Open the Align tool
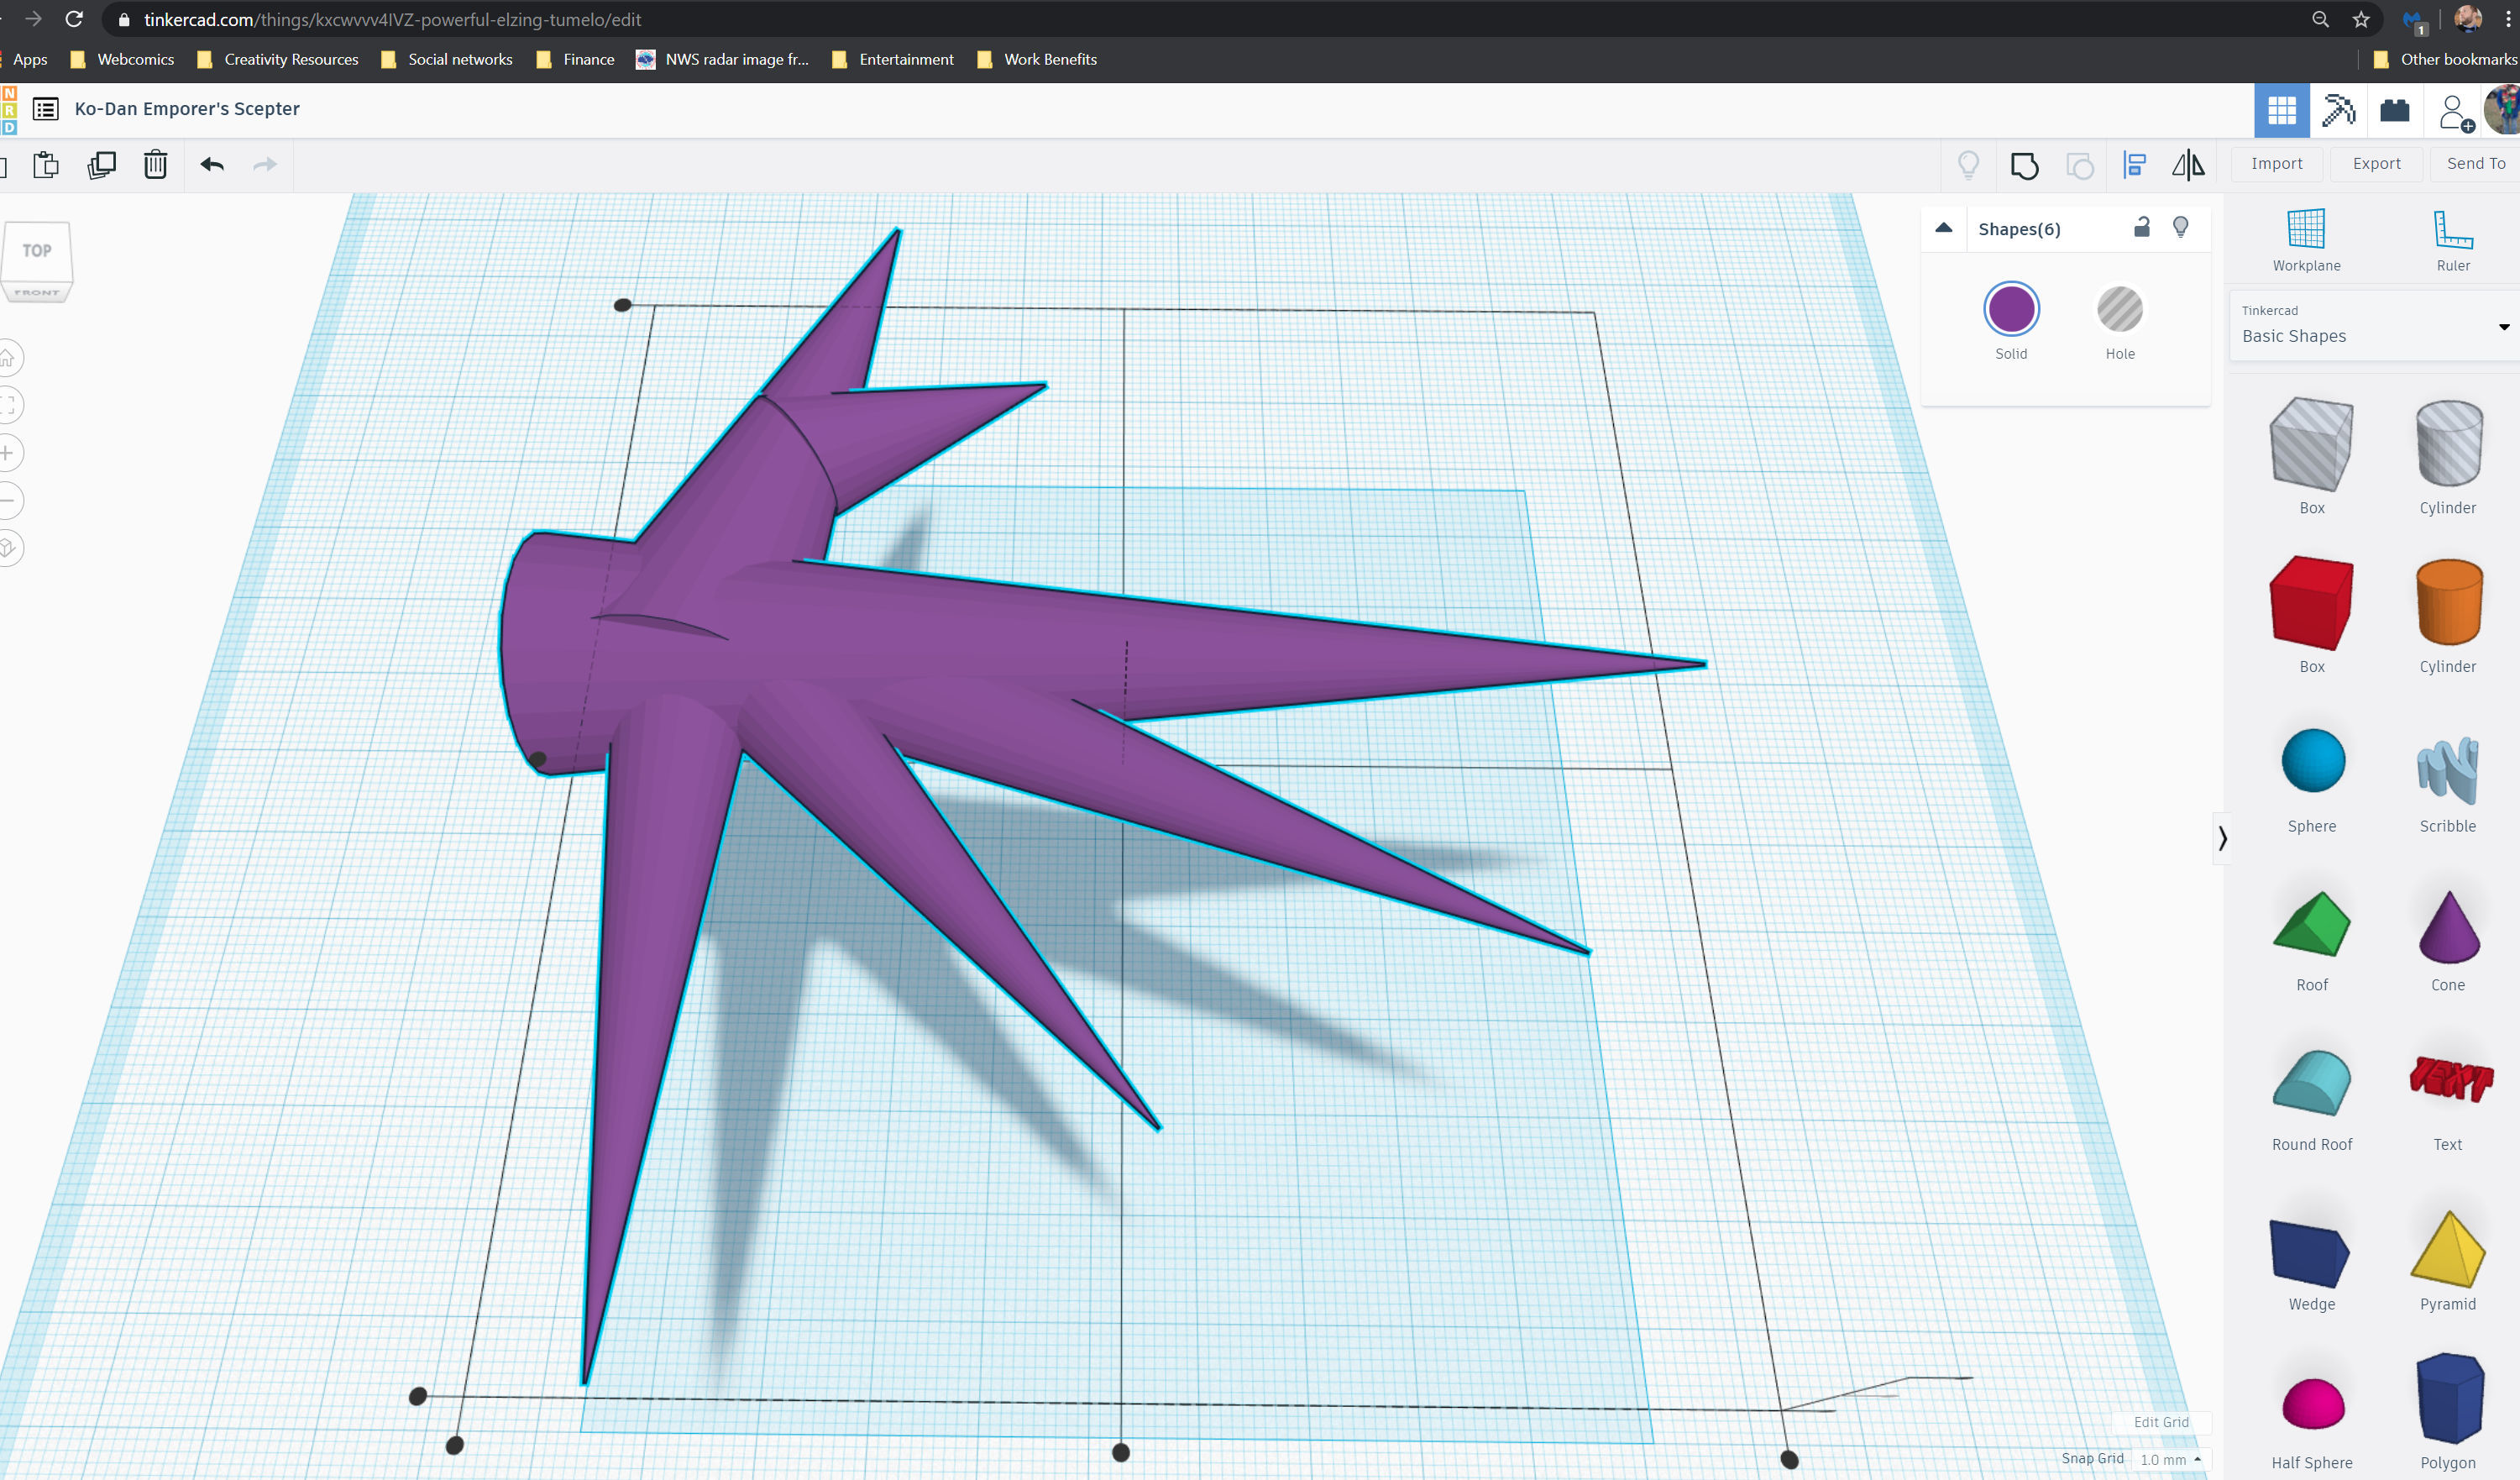Screen dimensions: 2520x1480 2134,165
